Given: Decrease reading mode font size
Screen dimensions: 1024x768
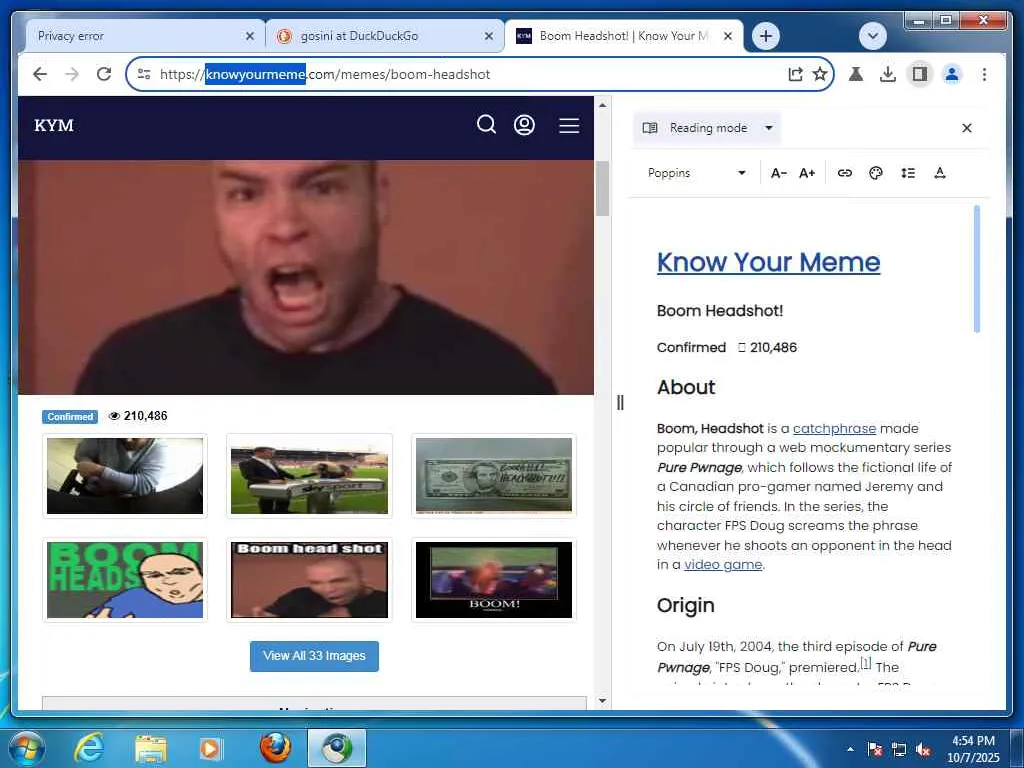Looking at the screenshot, I should pos(778,173).
